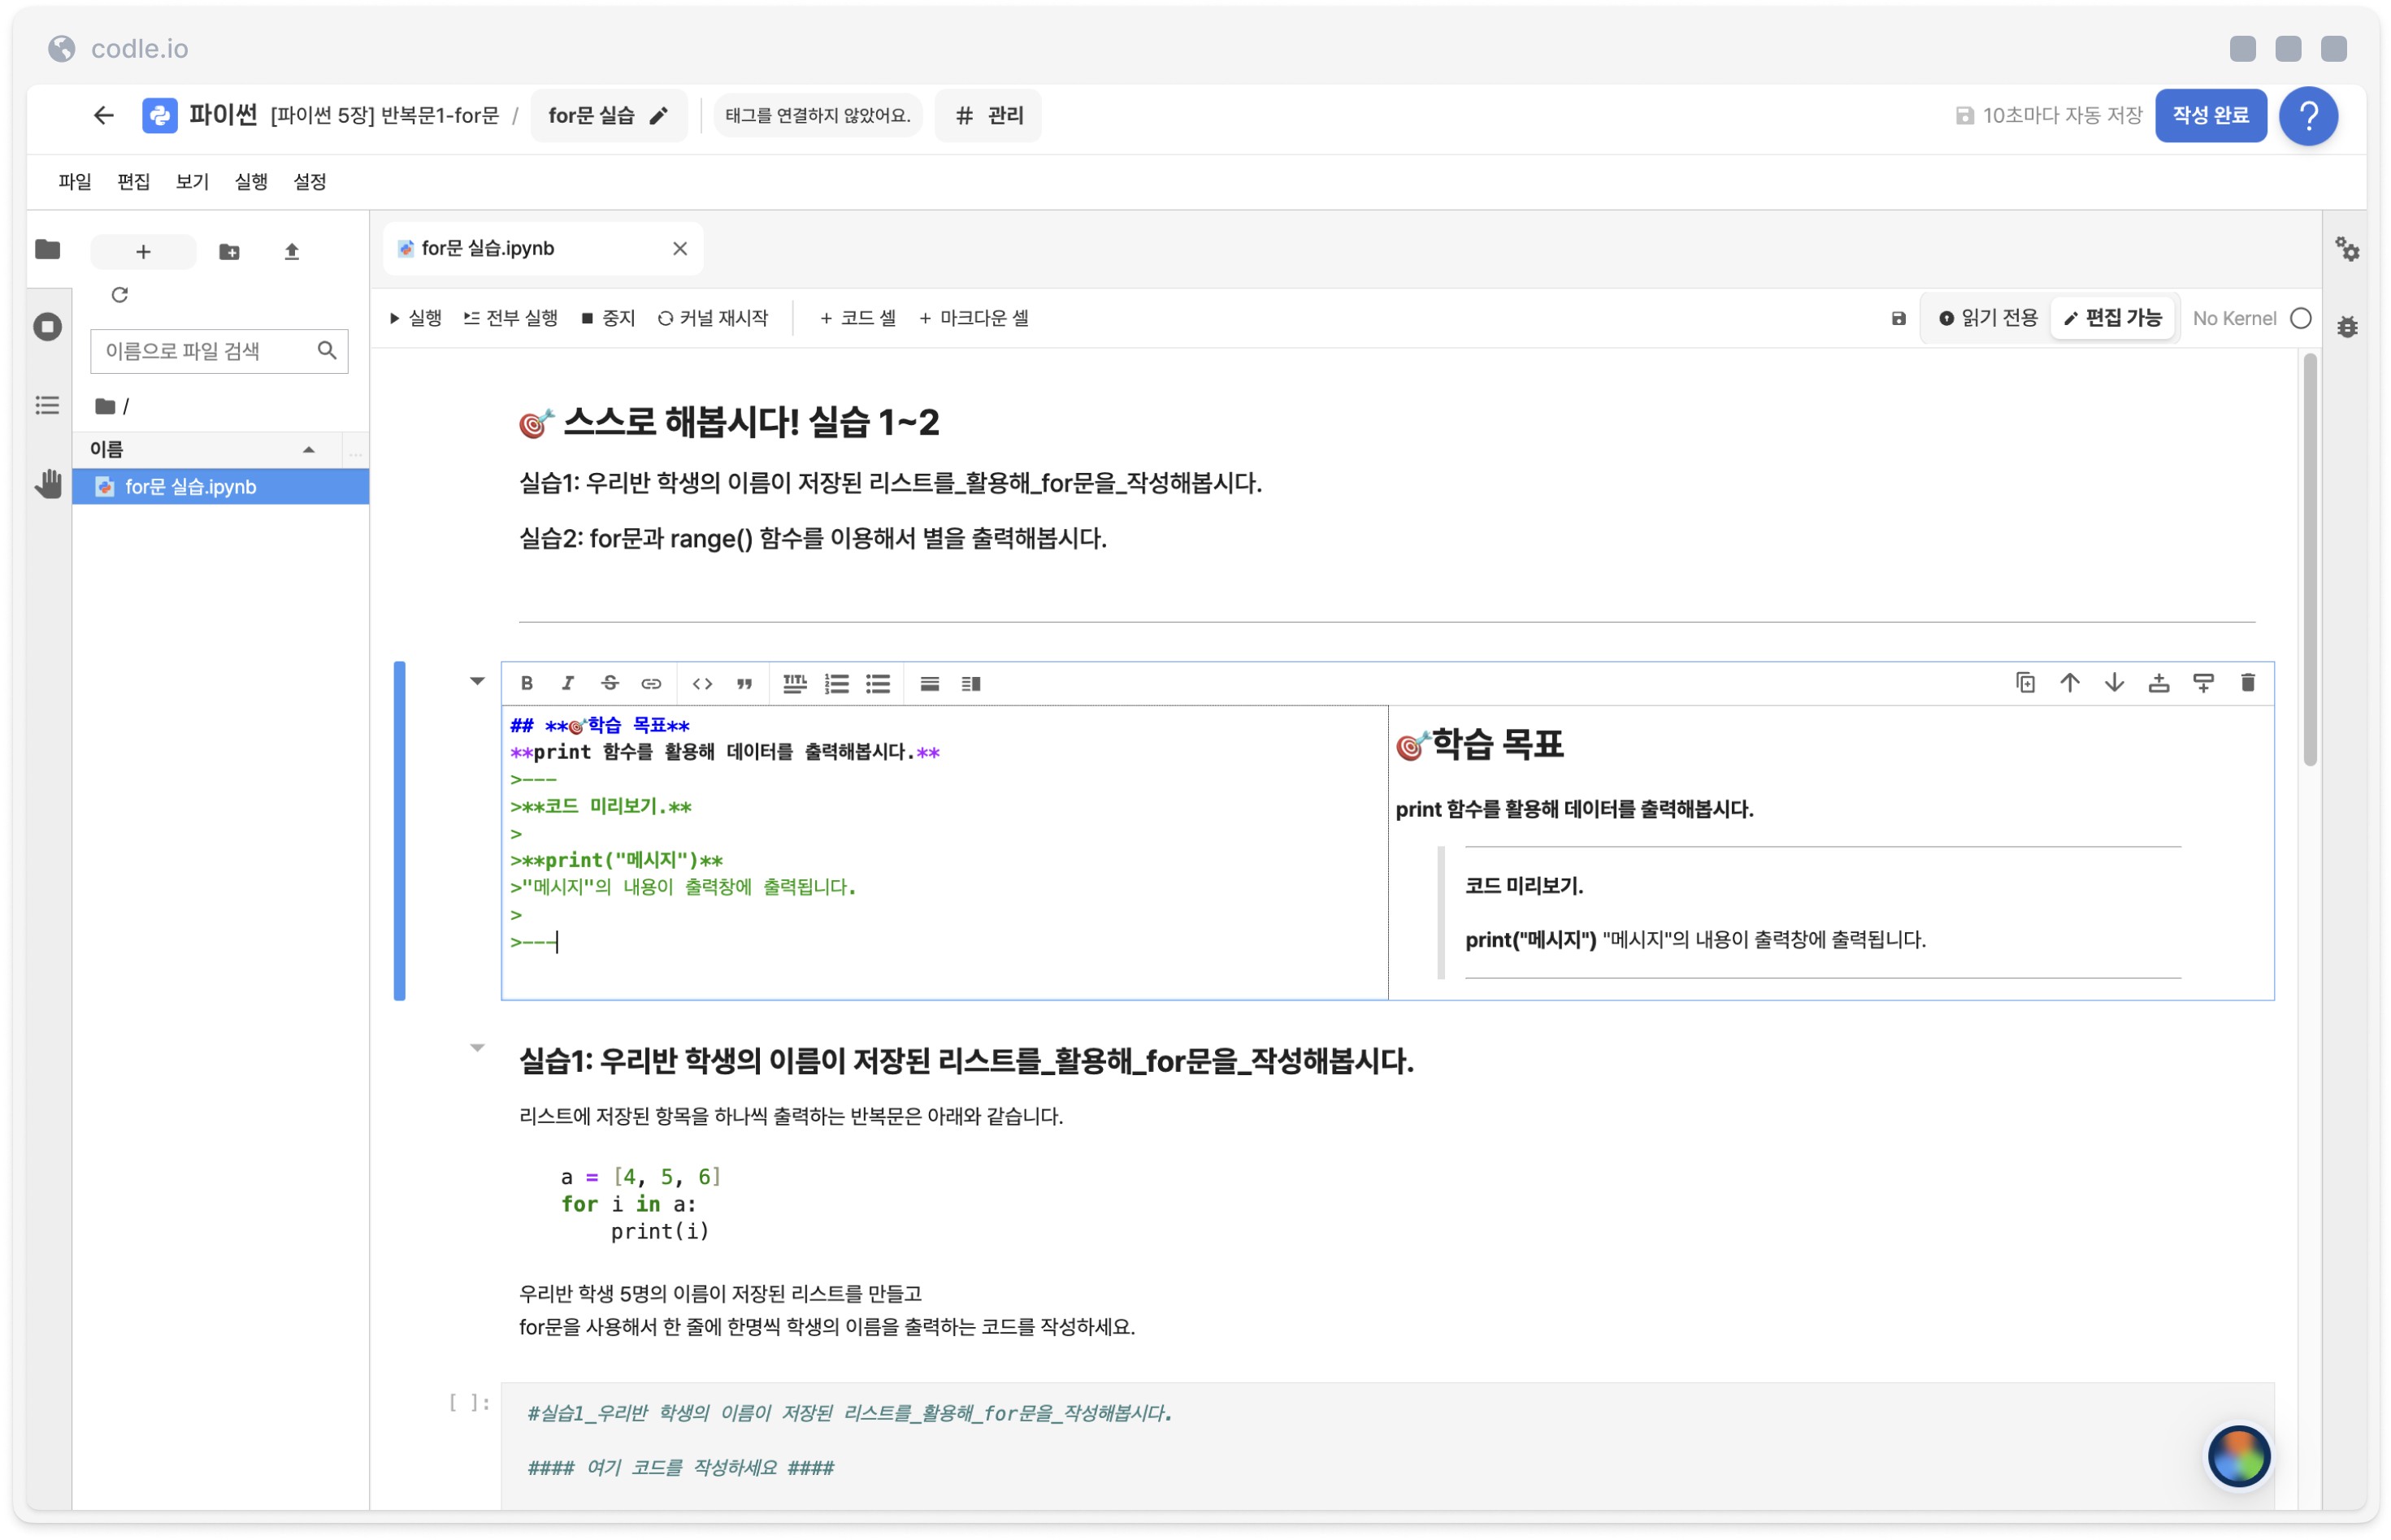Create new folder in file browser
The height and width of the screenshot is (1540, 2391).
(x=229, y=251)
